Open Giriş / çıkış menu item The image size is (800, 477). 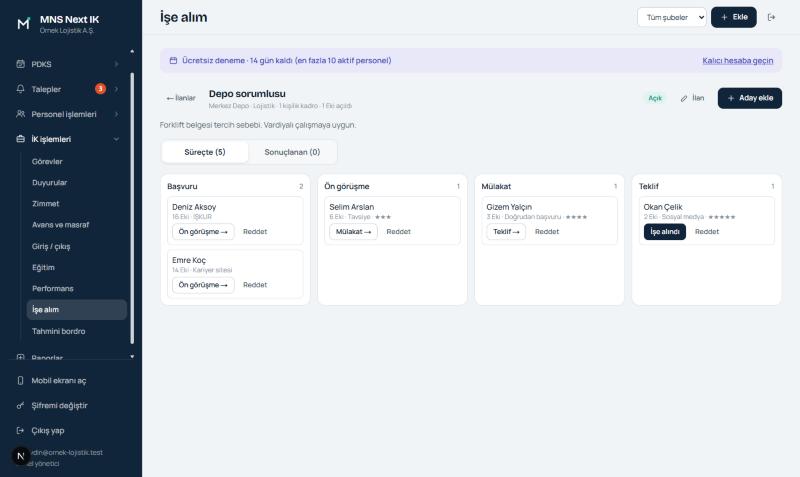click(x=51, y=246)
